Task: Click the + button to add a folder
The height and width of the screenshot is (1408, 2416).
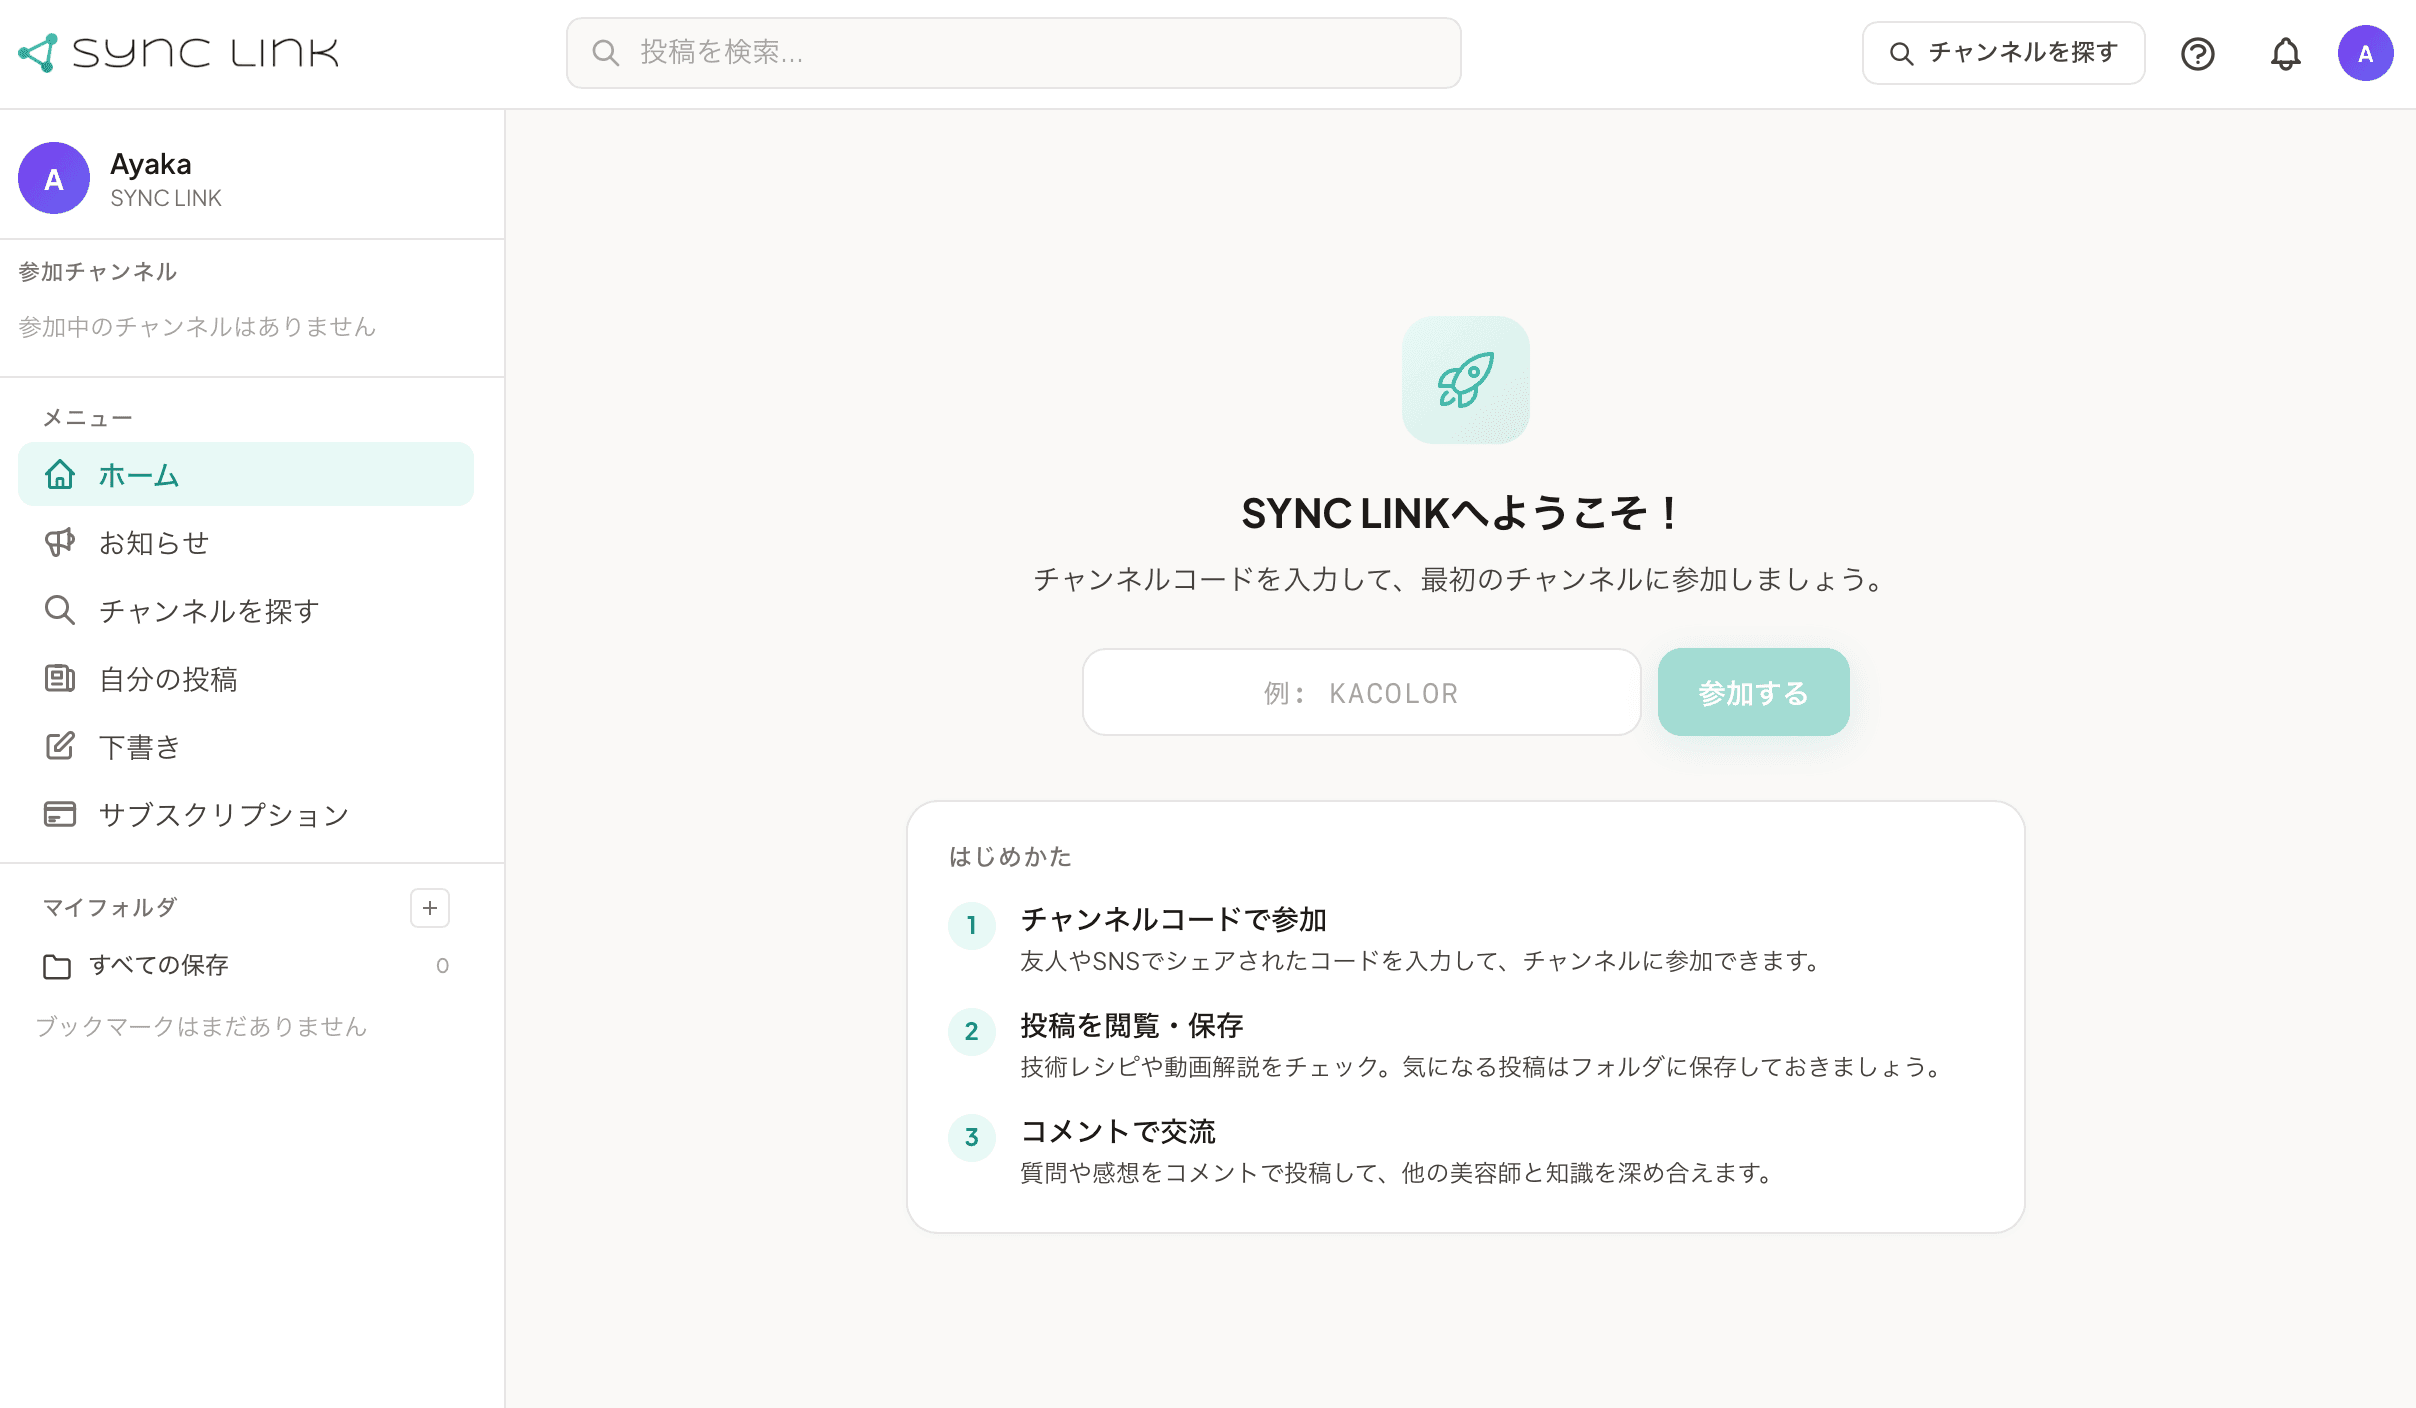Action: pos(430,908)
